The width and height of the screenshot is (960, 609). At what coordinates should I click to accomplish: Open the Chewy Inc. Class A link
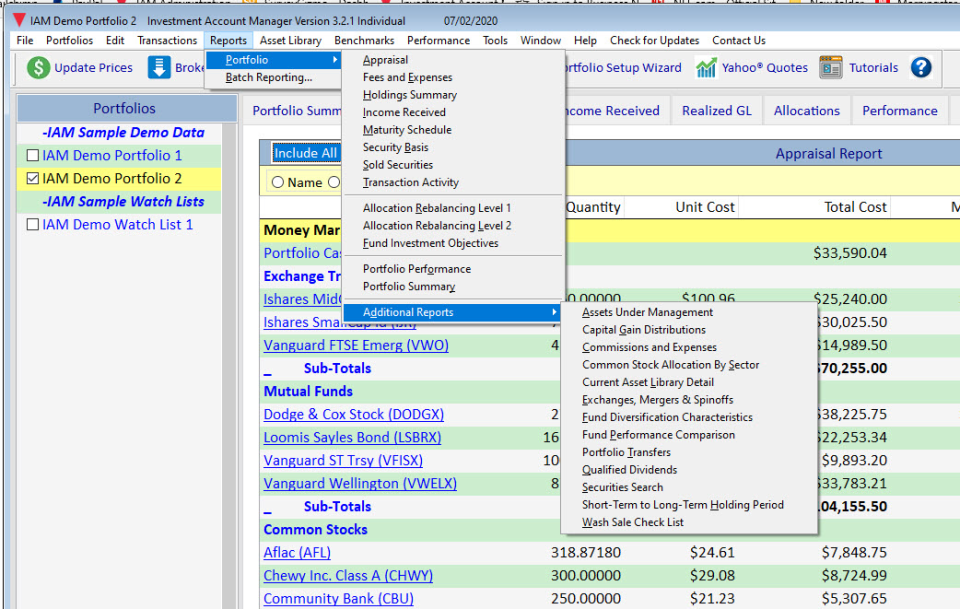pyautogui.click(x=347, y=575)
